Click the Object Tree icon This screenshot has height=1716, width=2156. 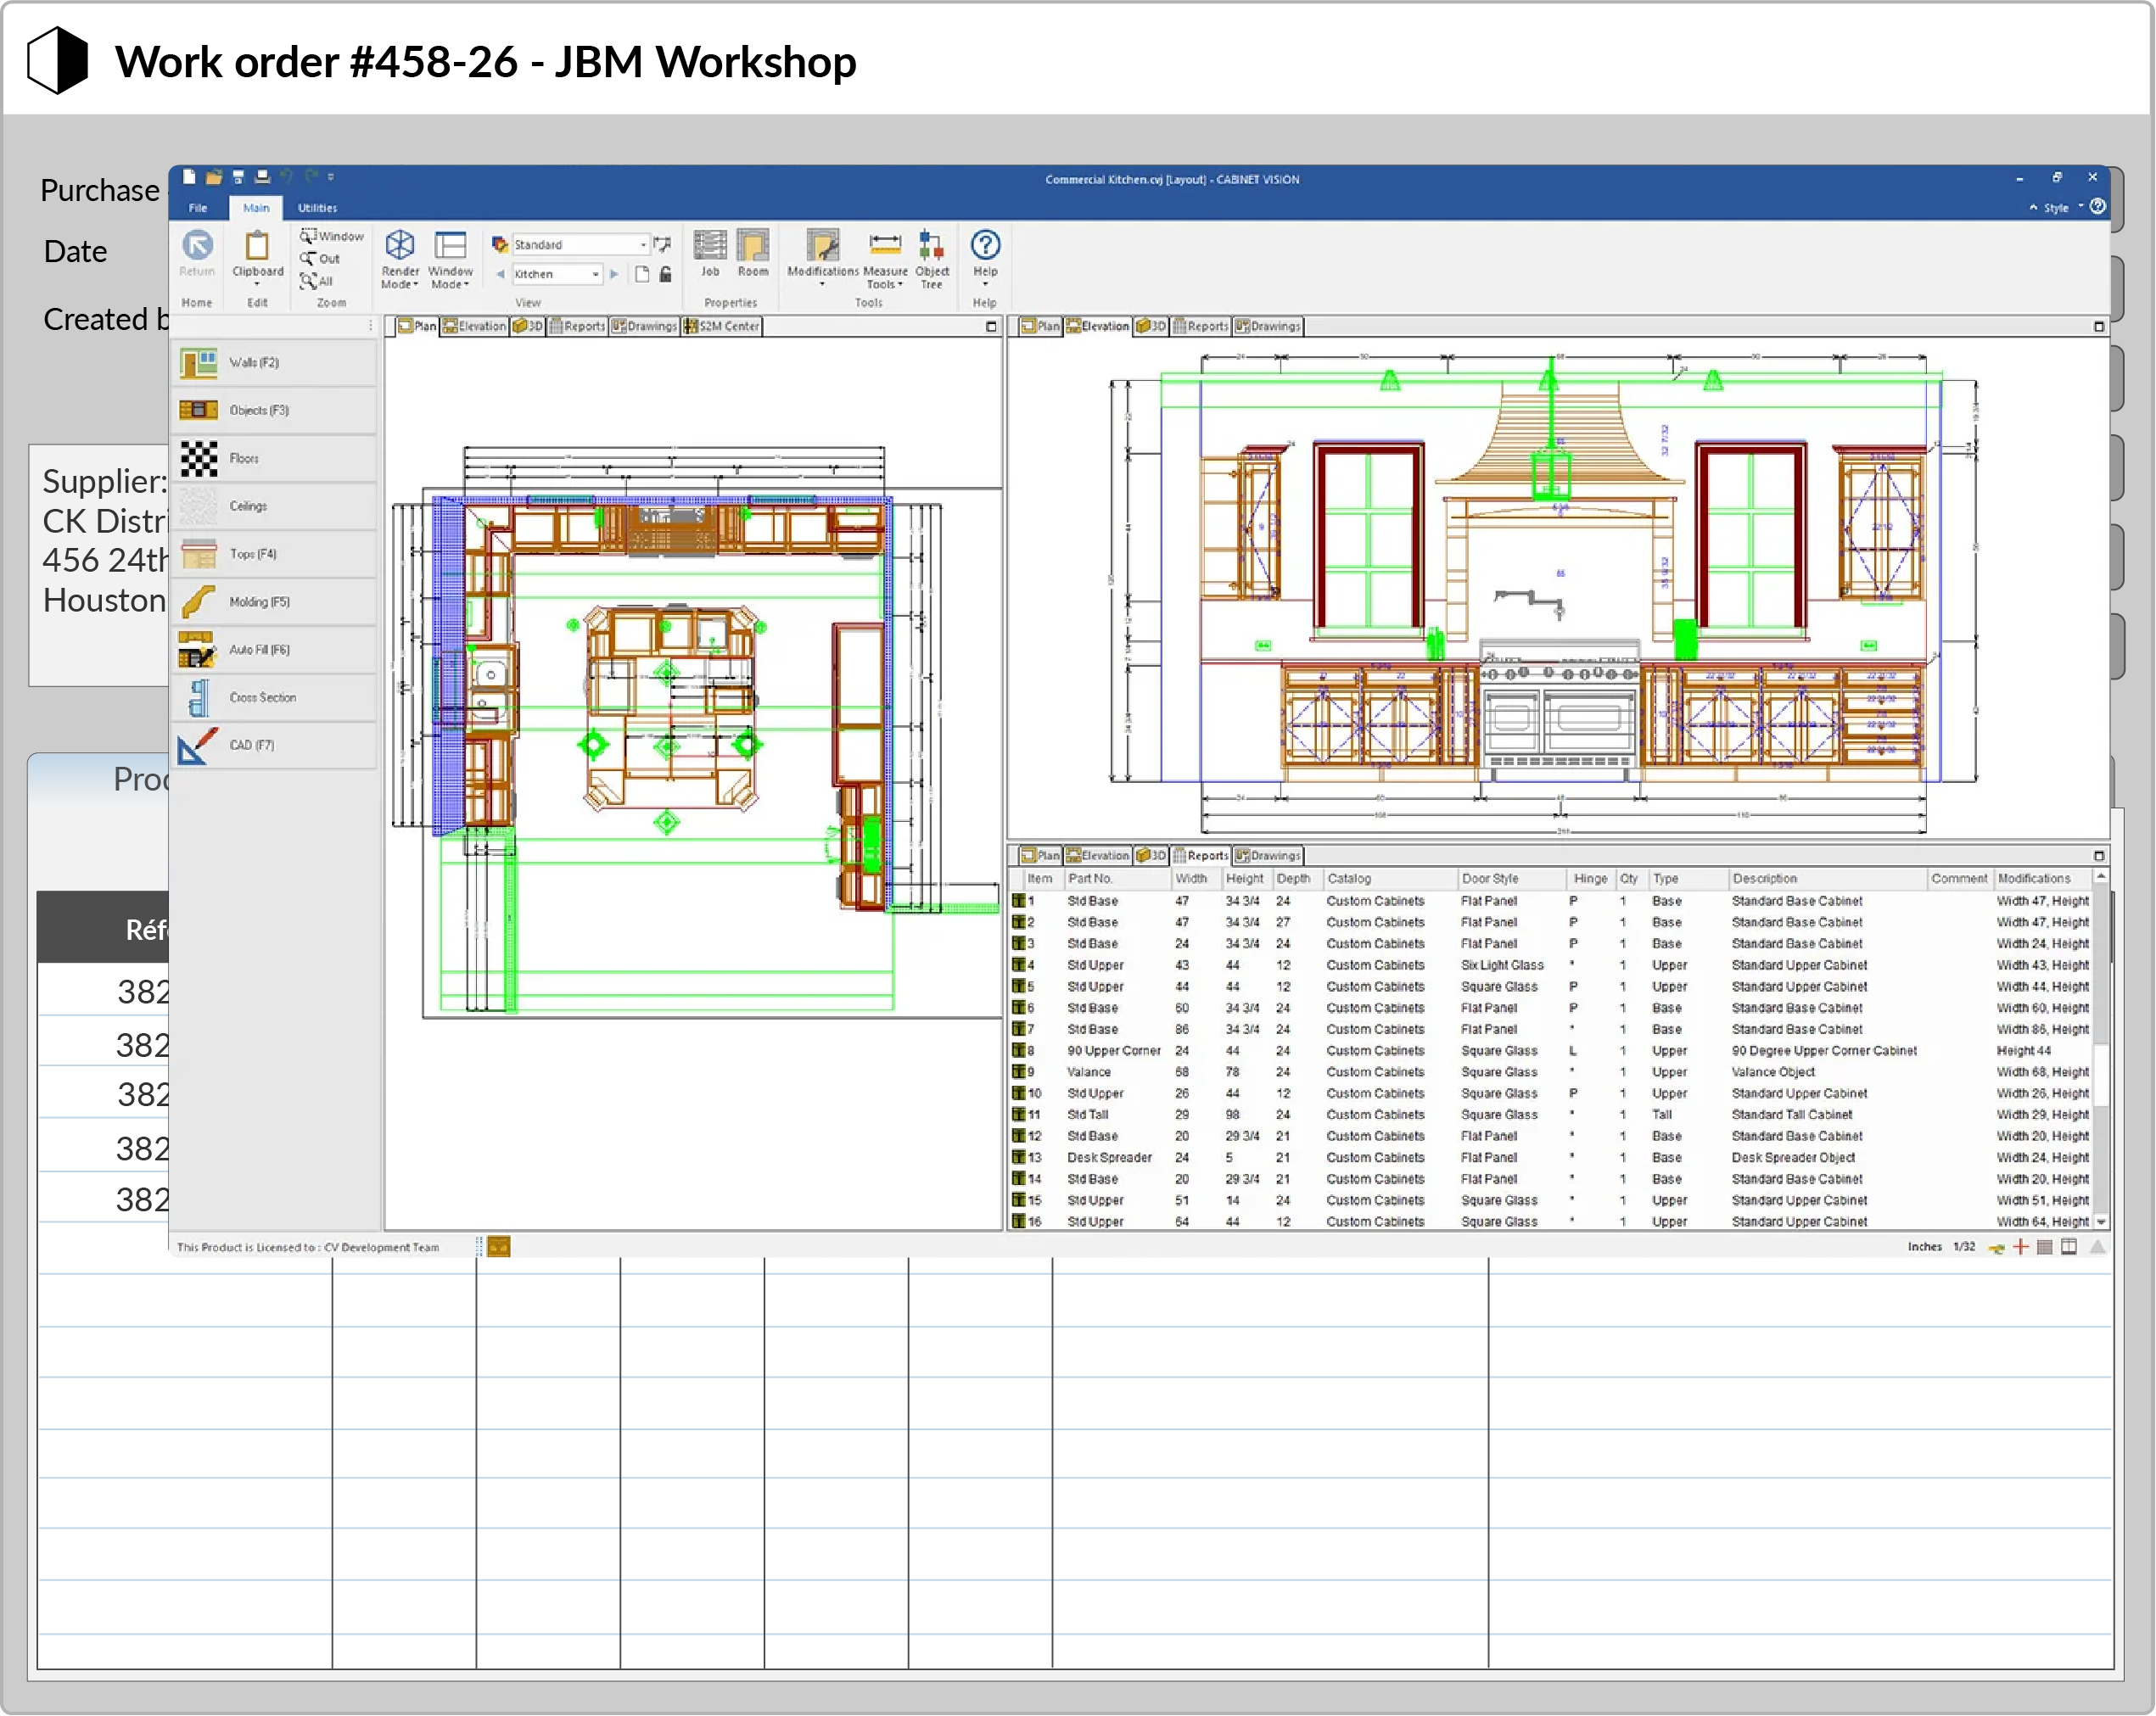point(932,260)
